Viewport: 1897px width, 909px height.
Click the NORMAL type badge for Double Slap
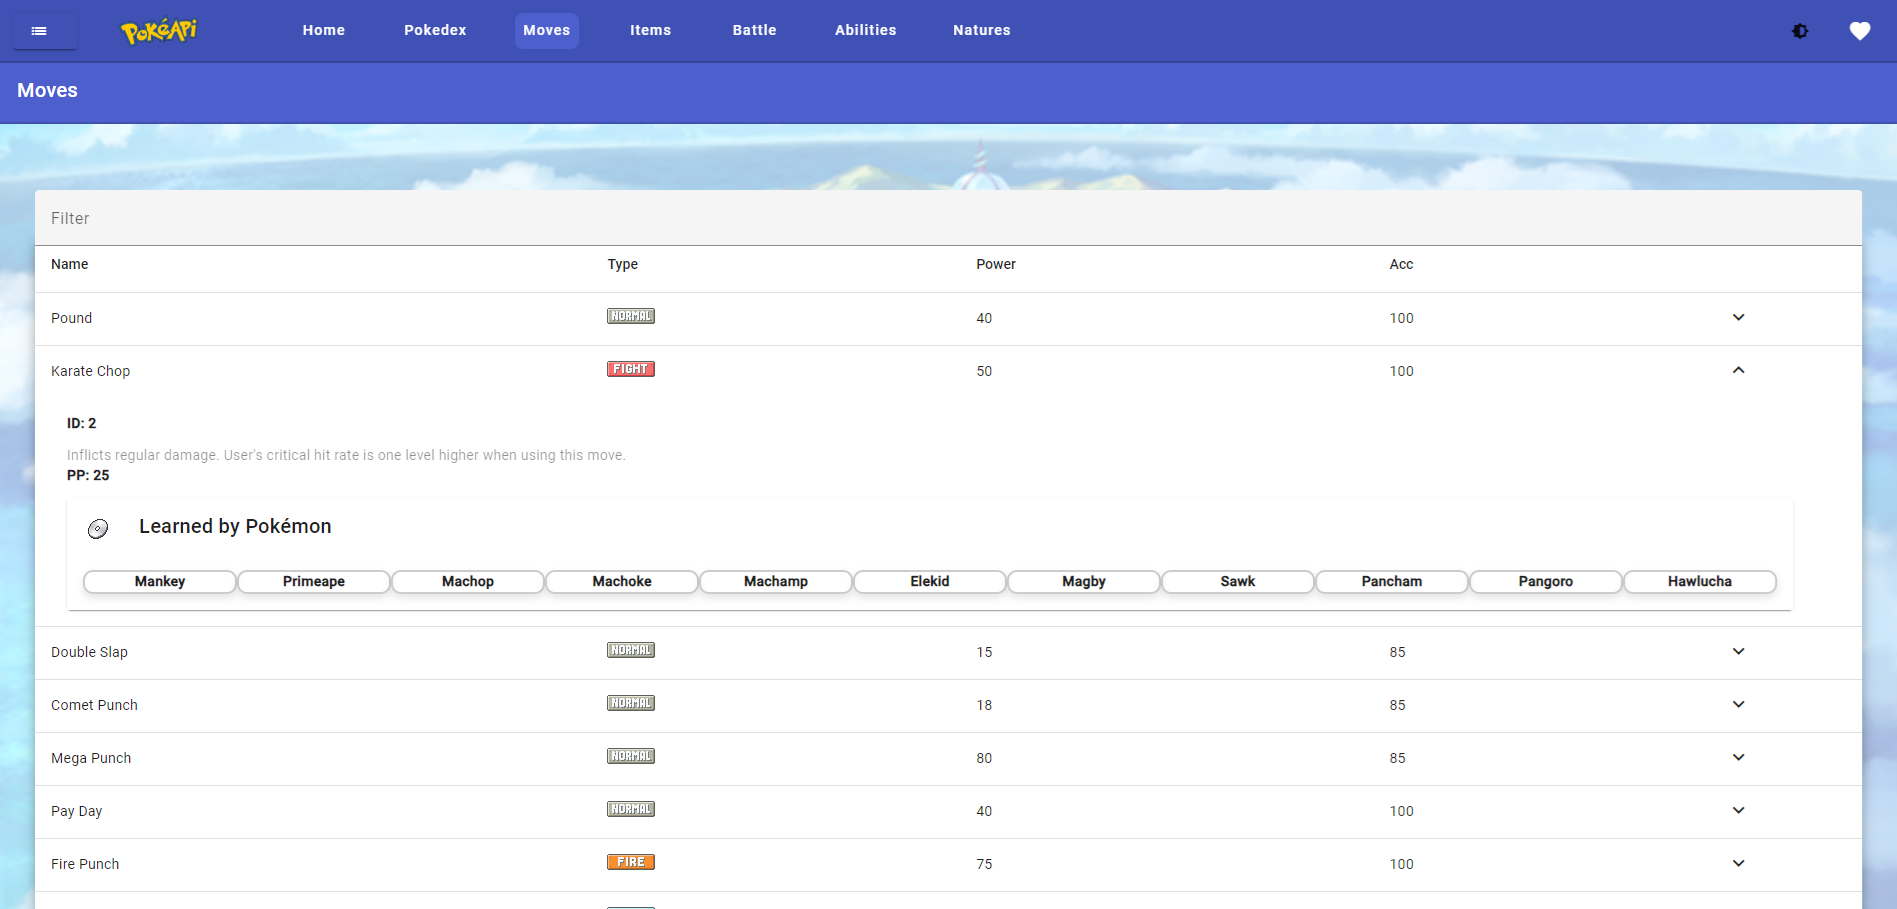(631, 650)
